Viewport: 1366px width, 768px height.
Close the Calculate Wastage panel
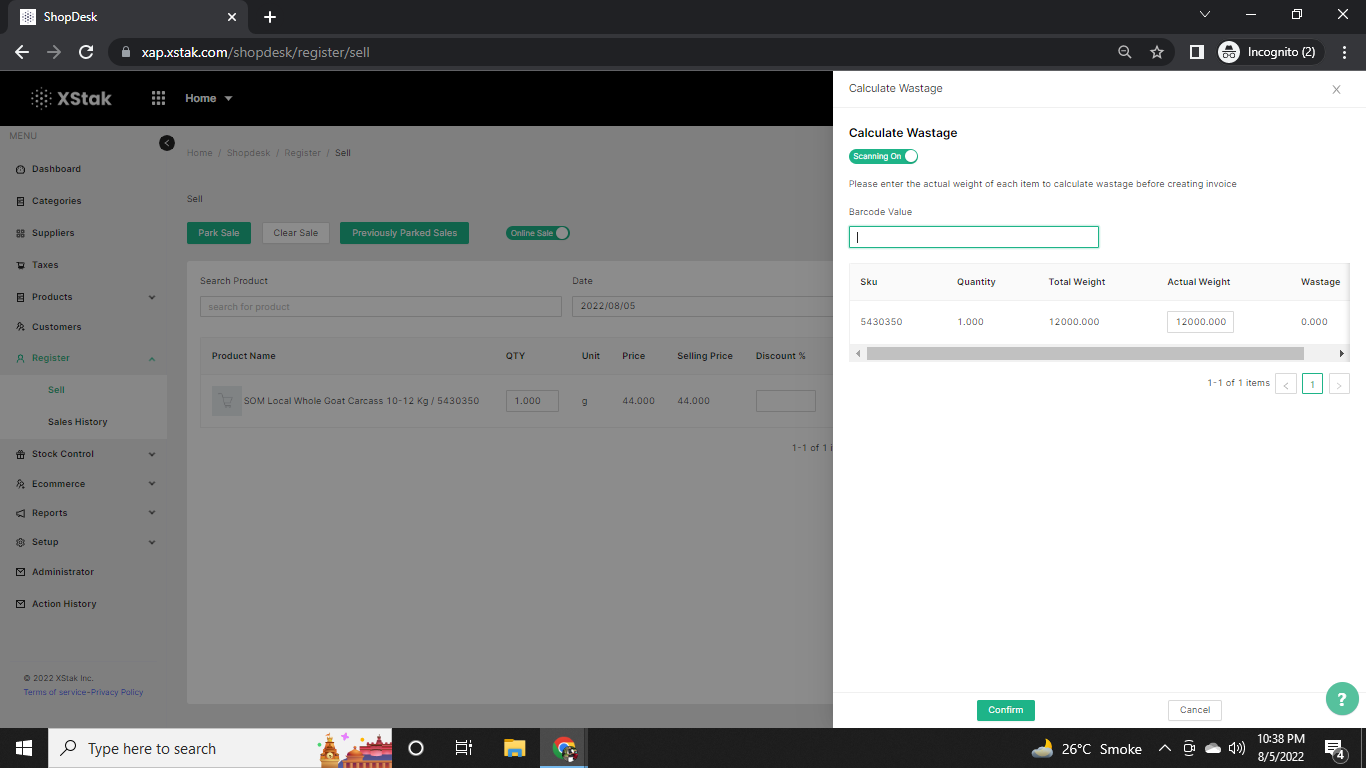tap(1336, 90)
